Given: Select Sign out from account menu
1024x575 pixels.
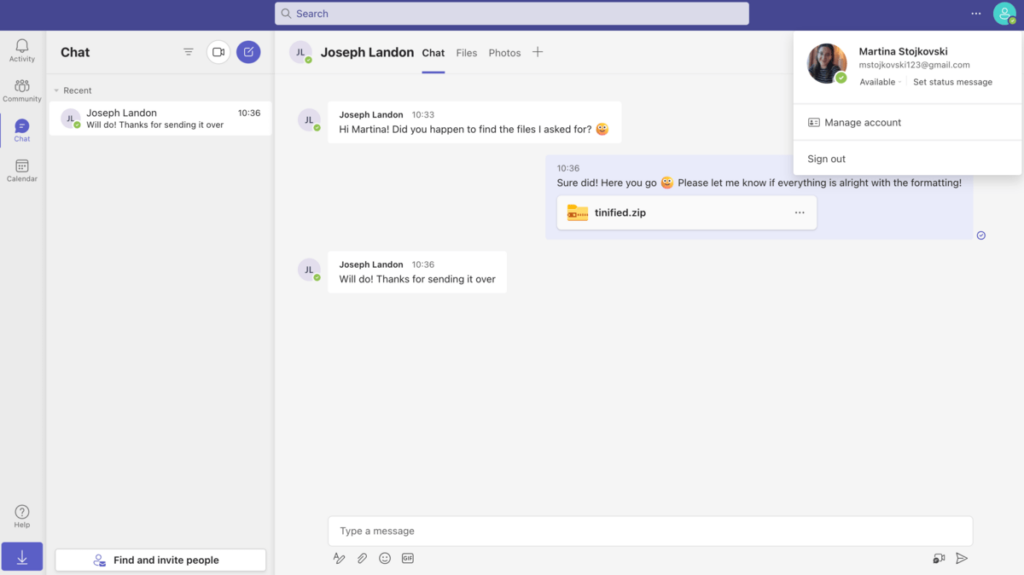Looking at the screenshot, I should tap(826, 159).
